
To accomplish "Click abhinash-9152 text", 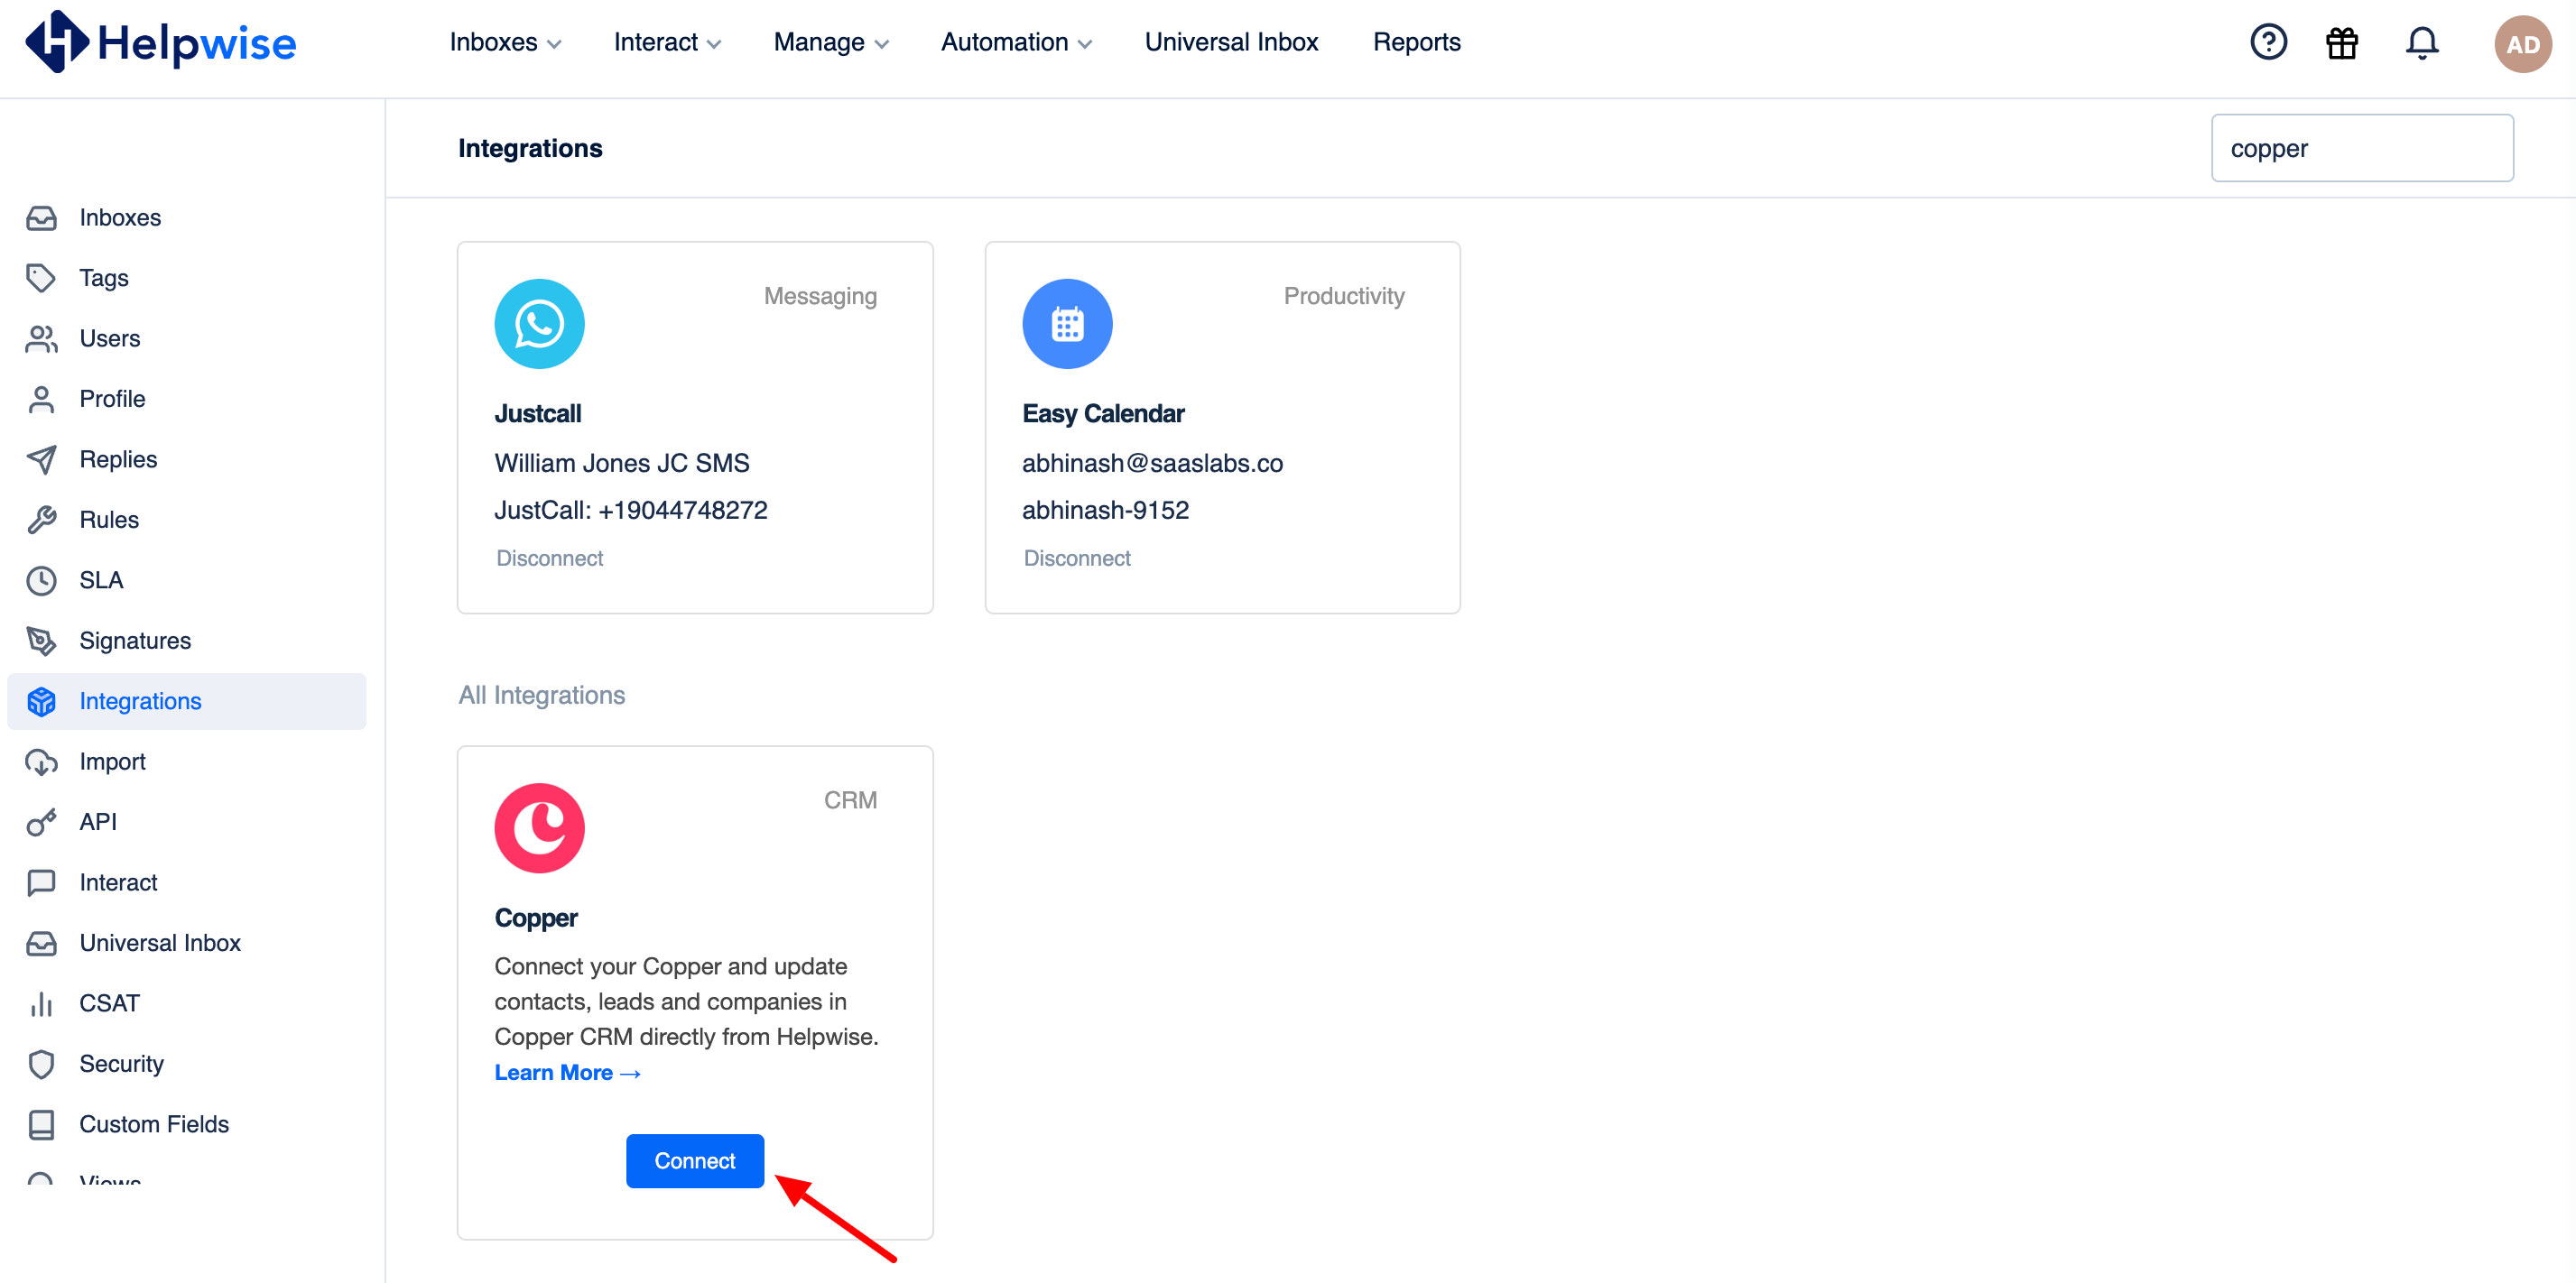I will pyautogui.click(x=1105, y=510).
